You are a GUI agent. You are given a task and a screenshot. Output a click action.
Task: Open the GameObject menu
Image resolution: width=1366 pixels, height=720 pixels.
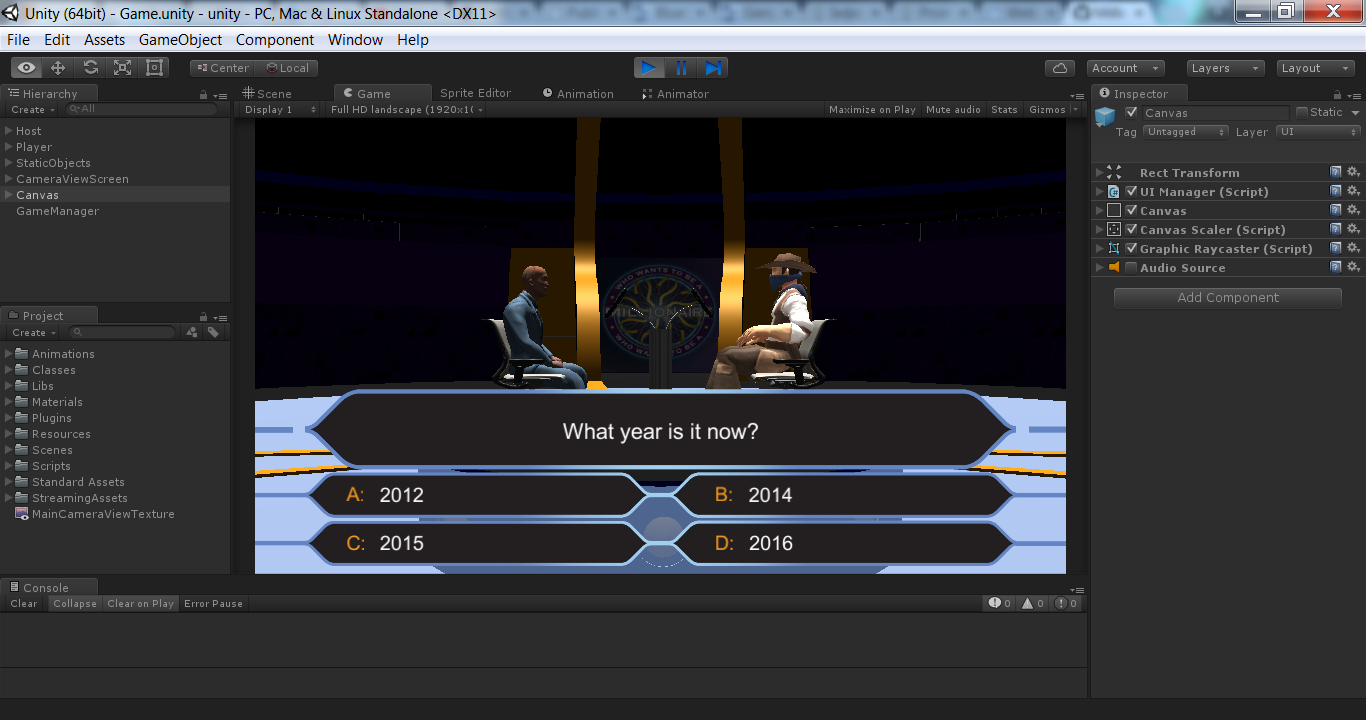[x=181, y=40]
